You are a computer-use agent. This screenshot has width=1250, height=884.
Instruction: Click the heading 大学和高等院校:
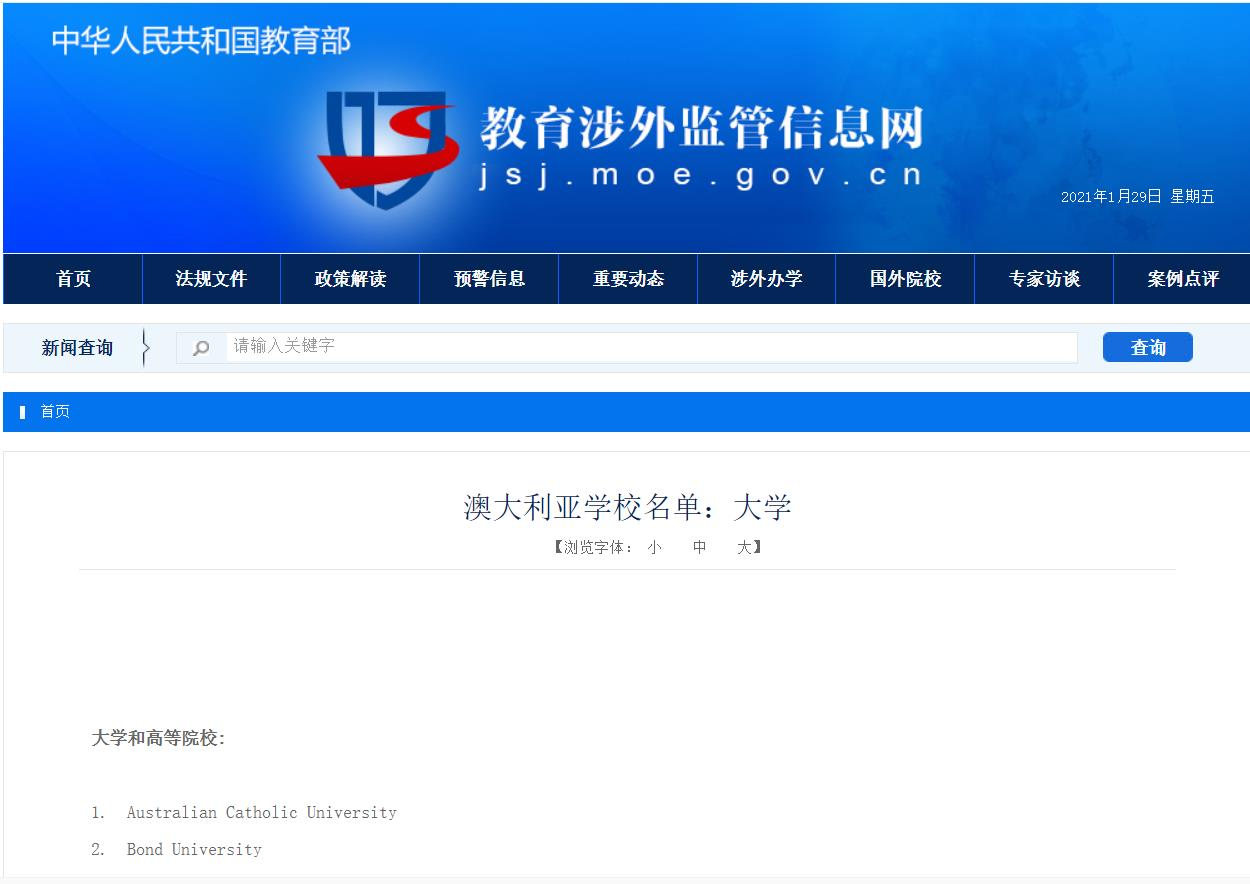(x=158, y=738)
